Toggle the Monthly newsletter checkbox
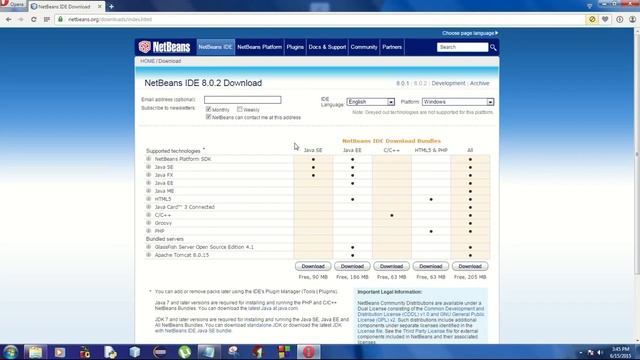The width and height of the screenshot is (640, 360). [x=208, y=109]
